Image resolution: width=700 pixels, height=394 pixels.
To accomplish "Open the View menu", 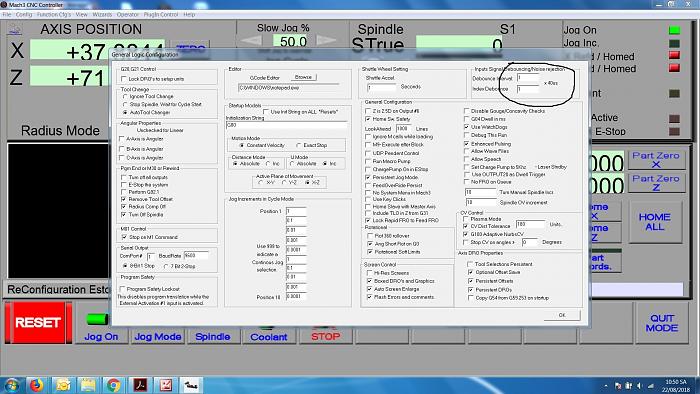I will coord(82,15).
